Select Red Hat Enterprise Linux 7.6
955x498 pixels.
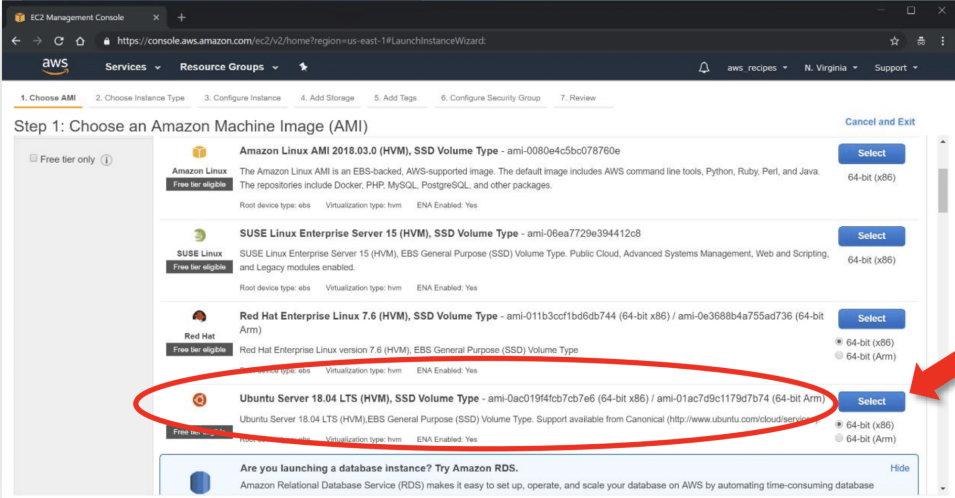(872, 318)
